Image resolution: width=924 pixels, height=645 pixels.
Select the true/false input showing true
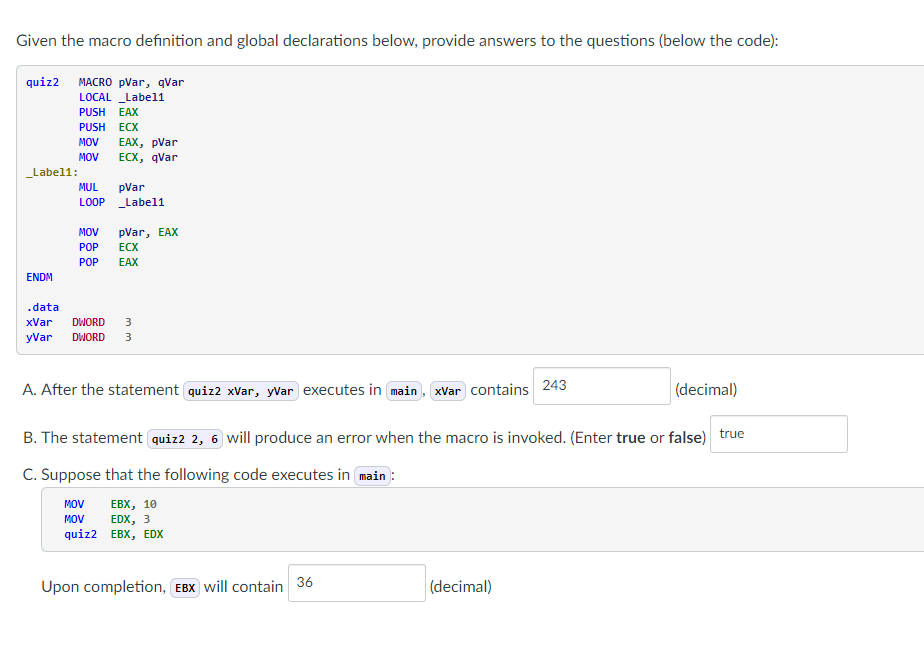[778, 434]
